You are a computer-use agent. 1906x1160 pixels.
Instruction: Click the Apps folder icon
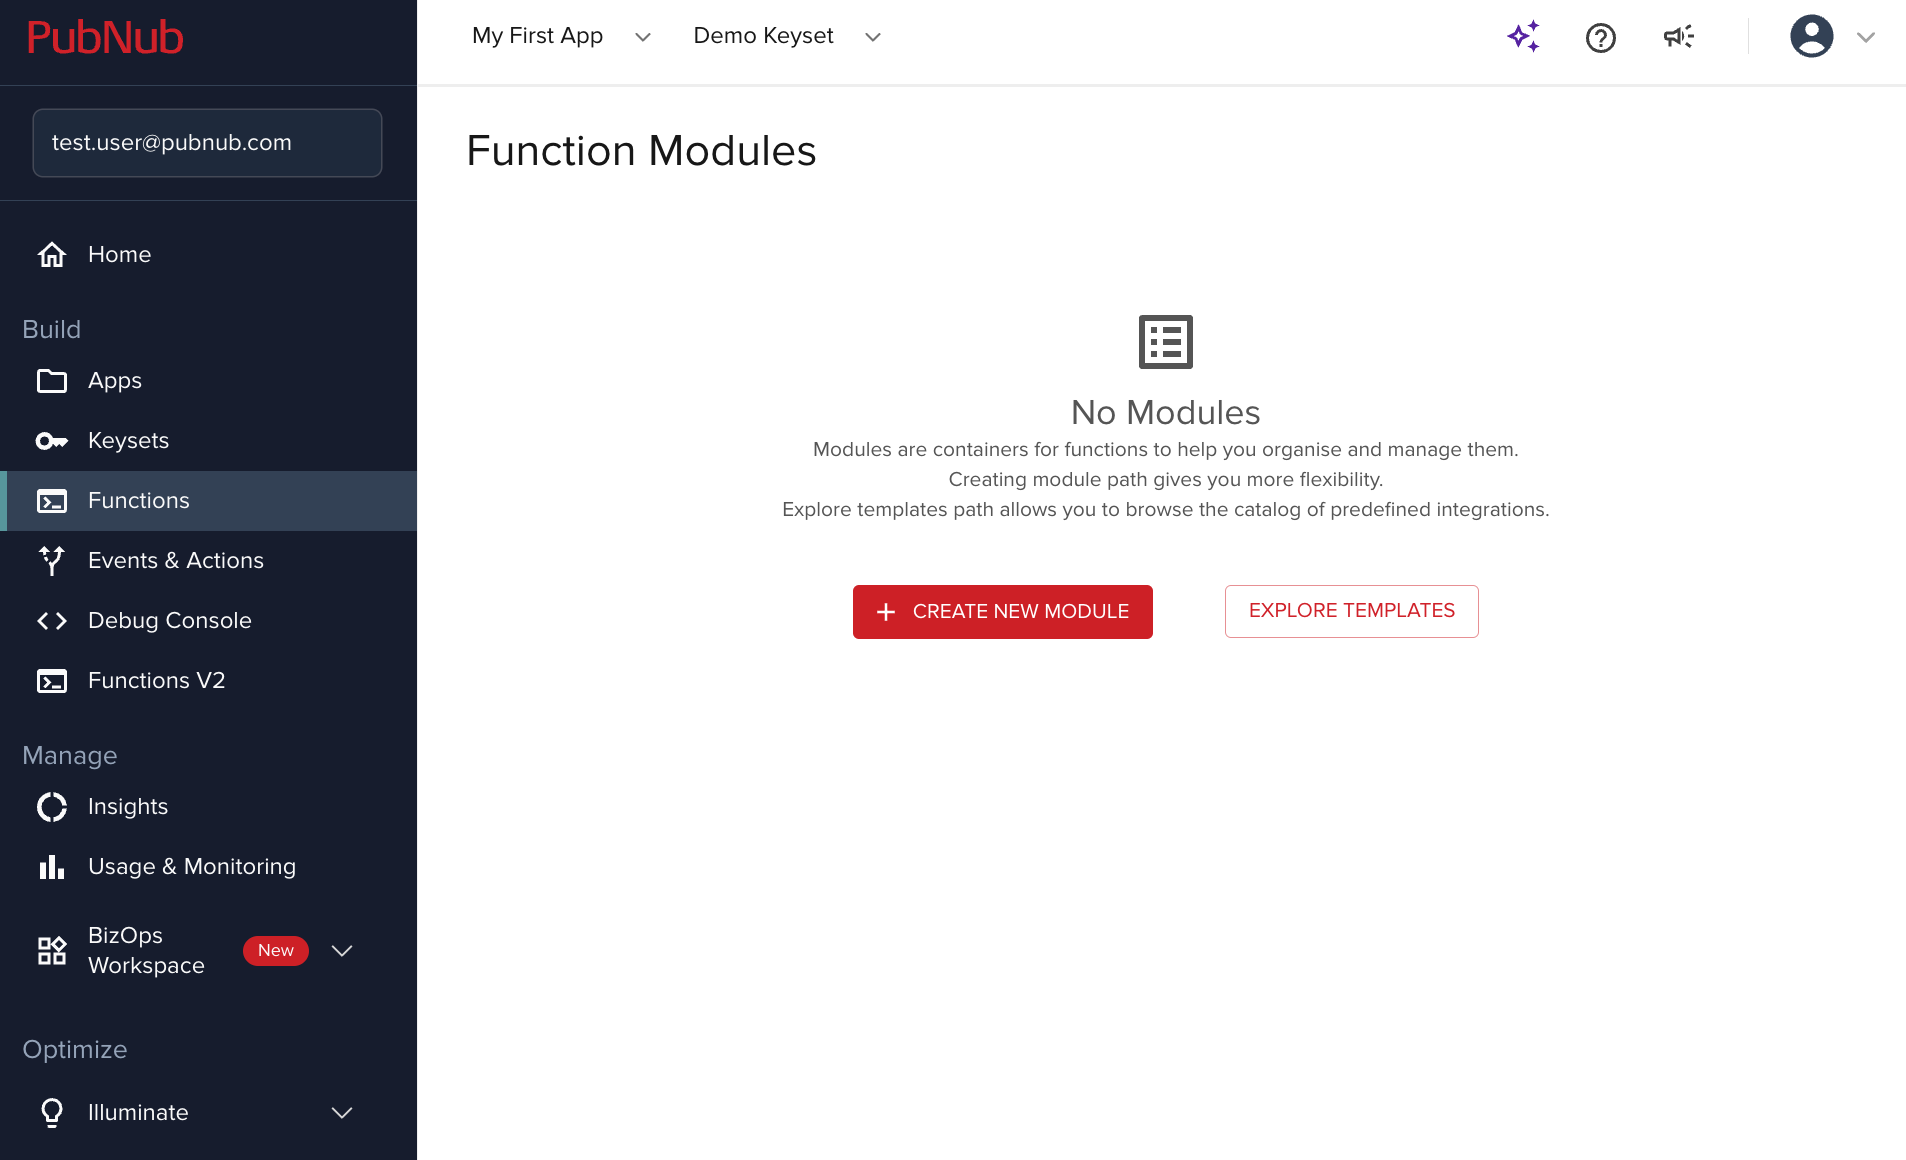(52, 381)
